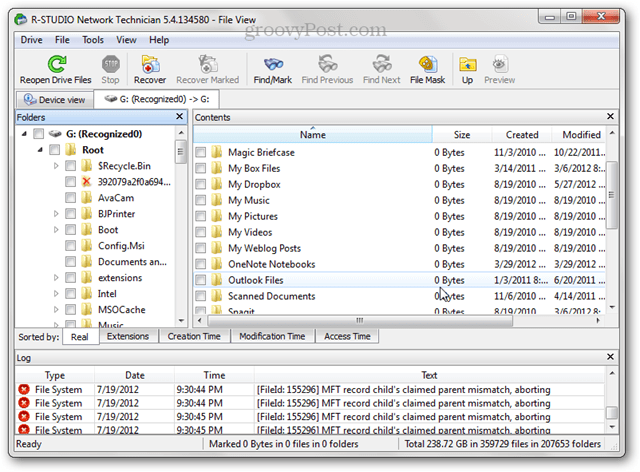Click the Find Next icon

382,64
